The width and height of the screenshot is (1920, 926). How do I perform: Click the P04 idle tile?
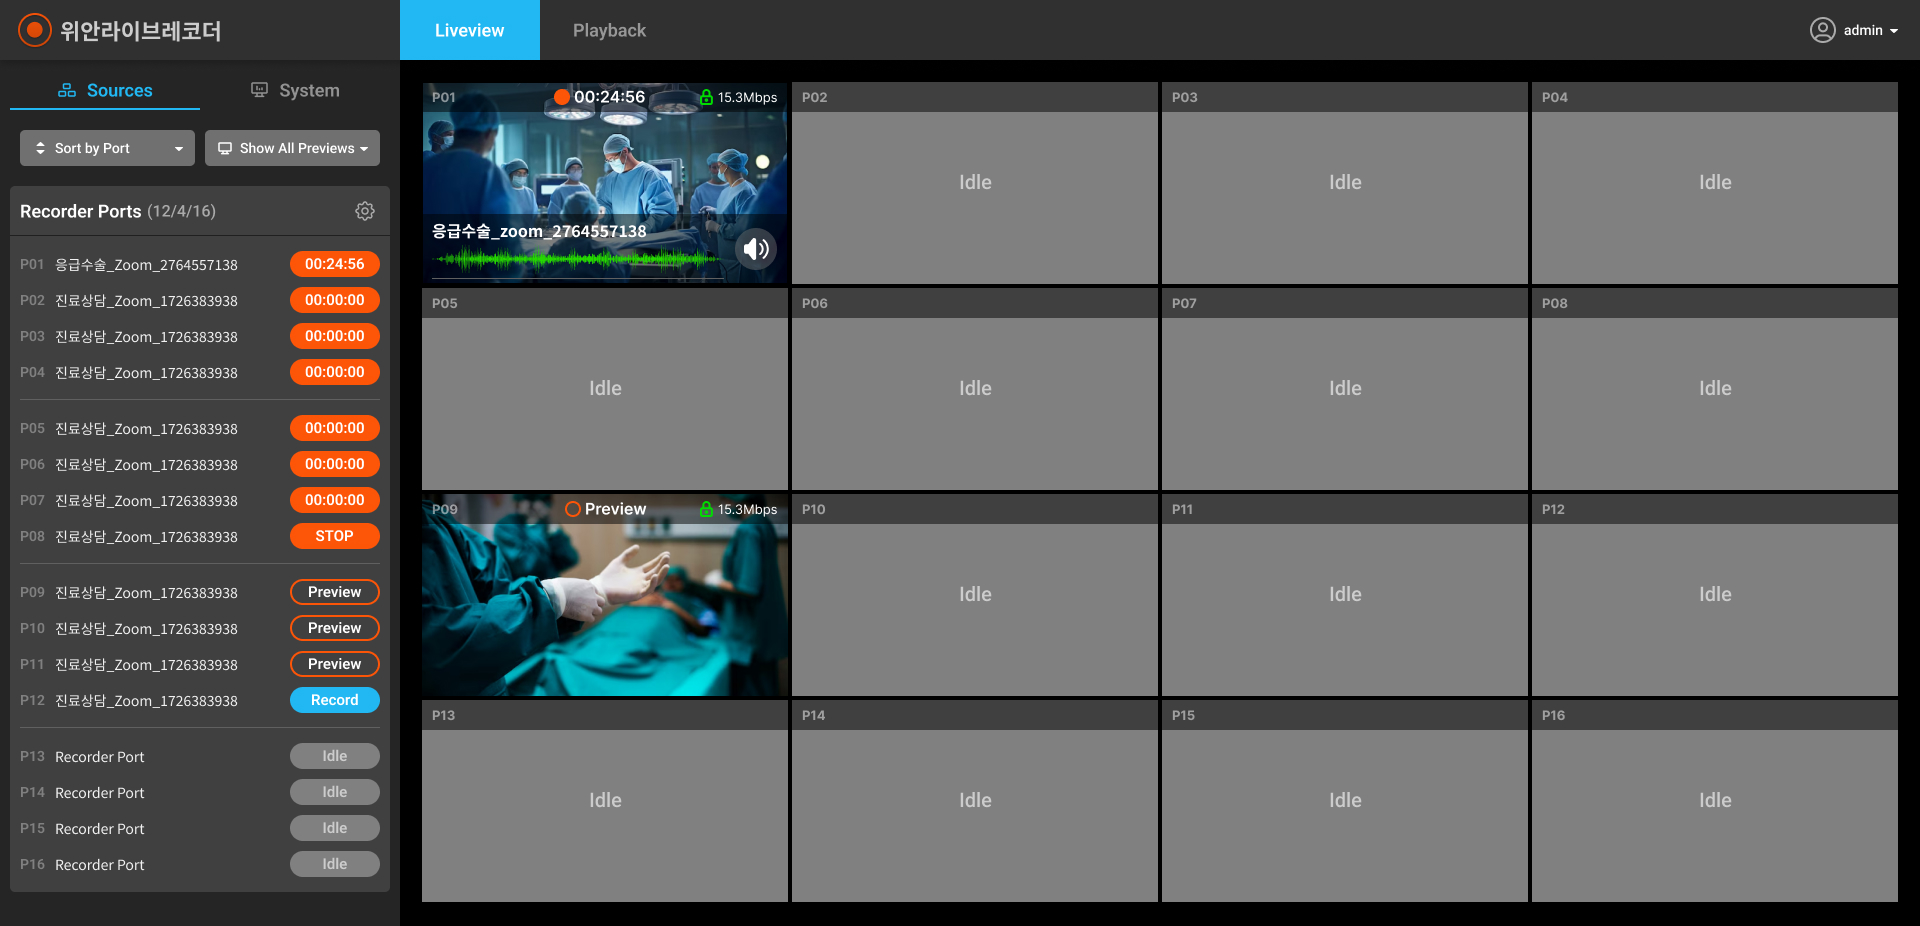pyautogui.click(x=1715, y=183)
